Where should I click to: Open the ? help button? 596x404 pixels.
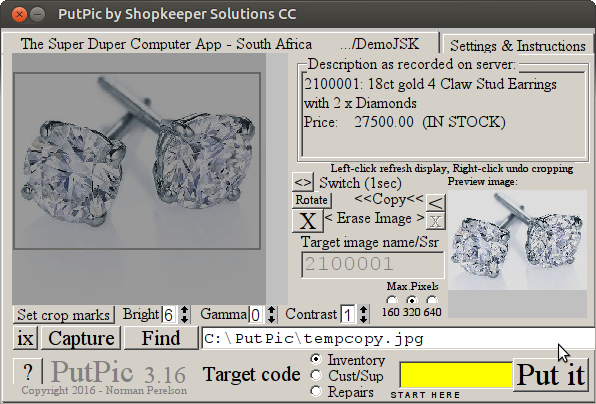pyautogui.click(x=28, y=371)
